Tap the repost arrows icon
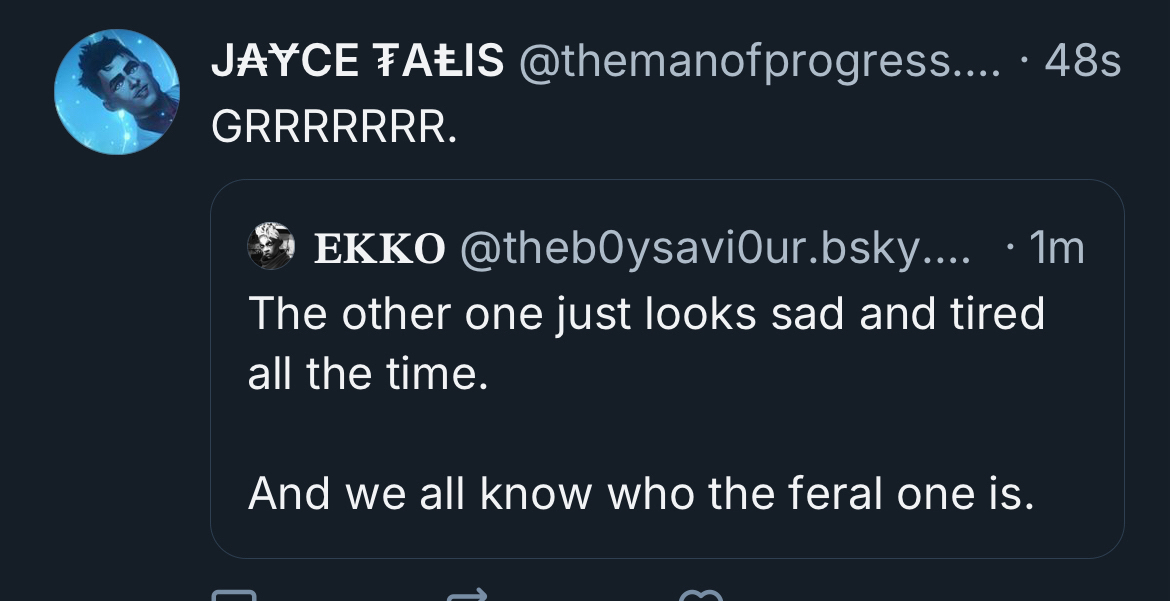The width and height of the screenshot is (1170, 601). coord(469,595)
